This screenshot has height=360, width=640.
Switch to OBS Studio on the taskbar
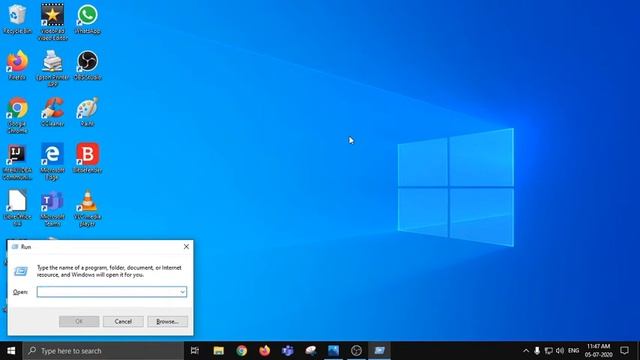356,351
